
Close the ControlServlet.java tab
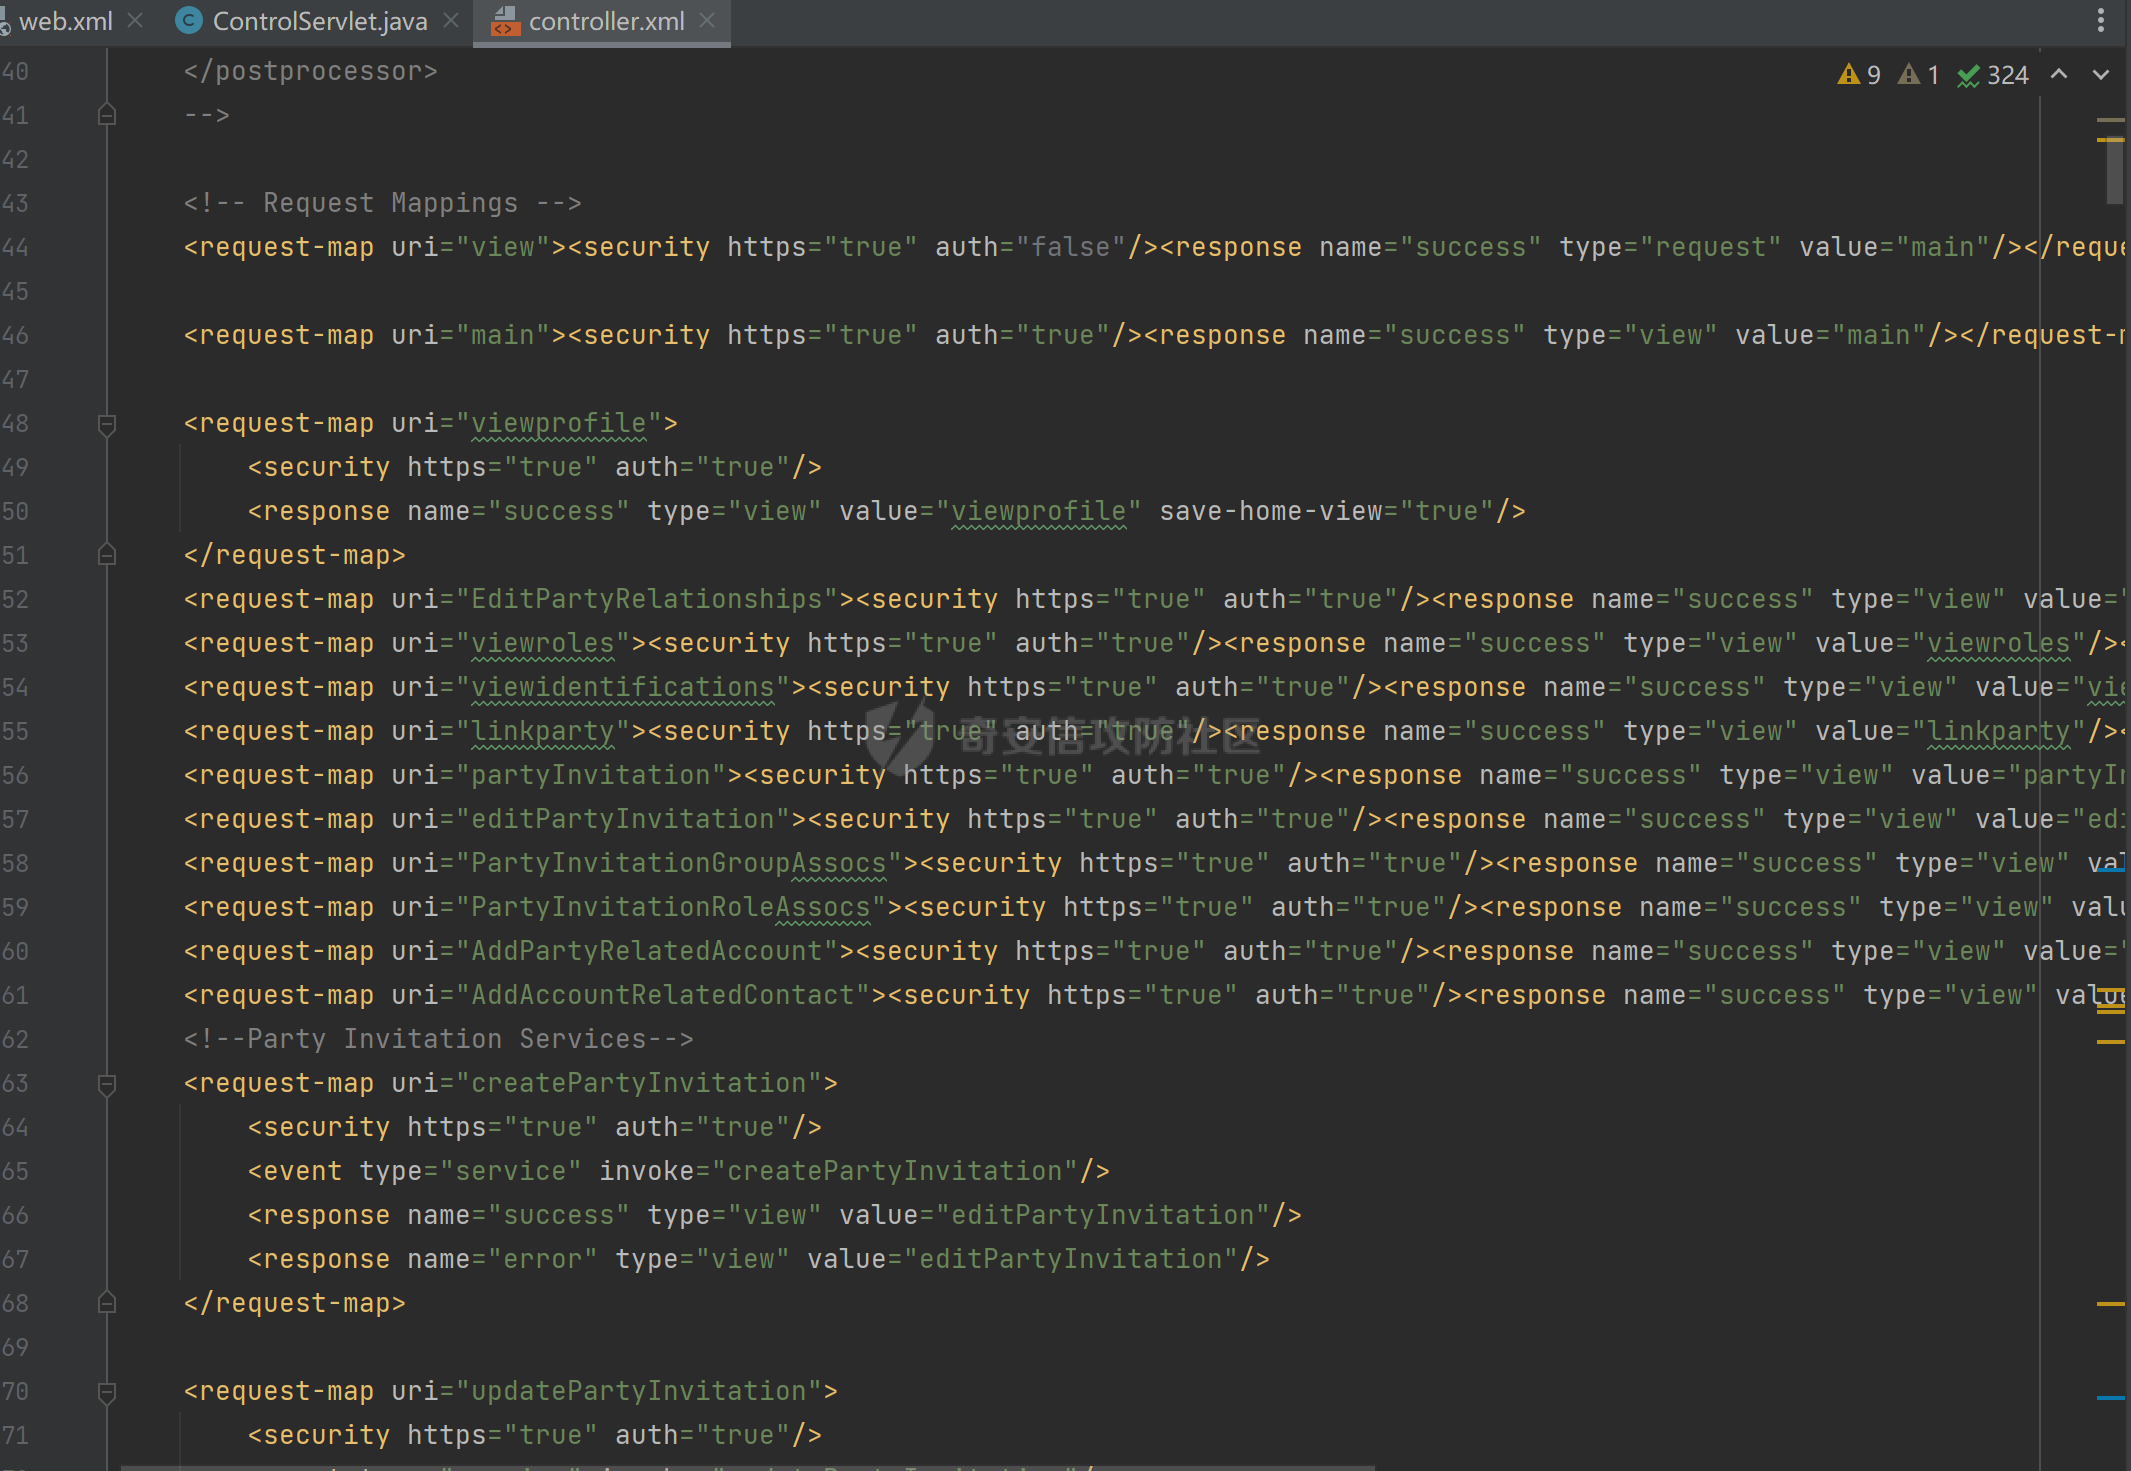pyautogui.click(x=451, y=21)
